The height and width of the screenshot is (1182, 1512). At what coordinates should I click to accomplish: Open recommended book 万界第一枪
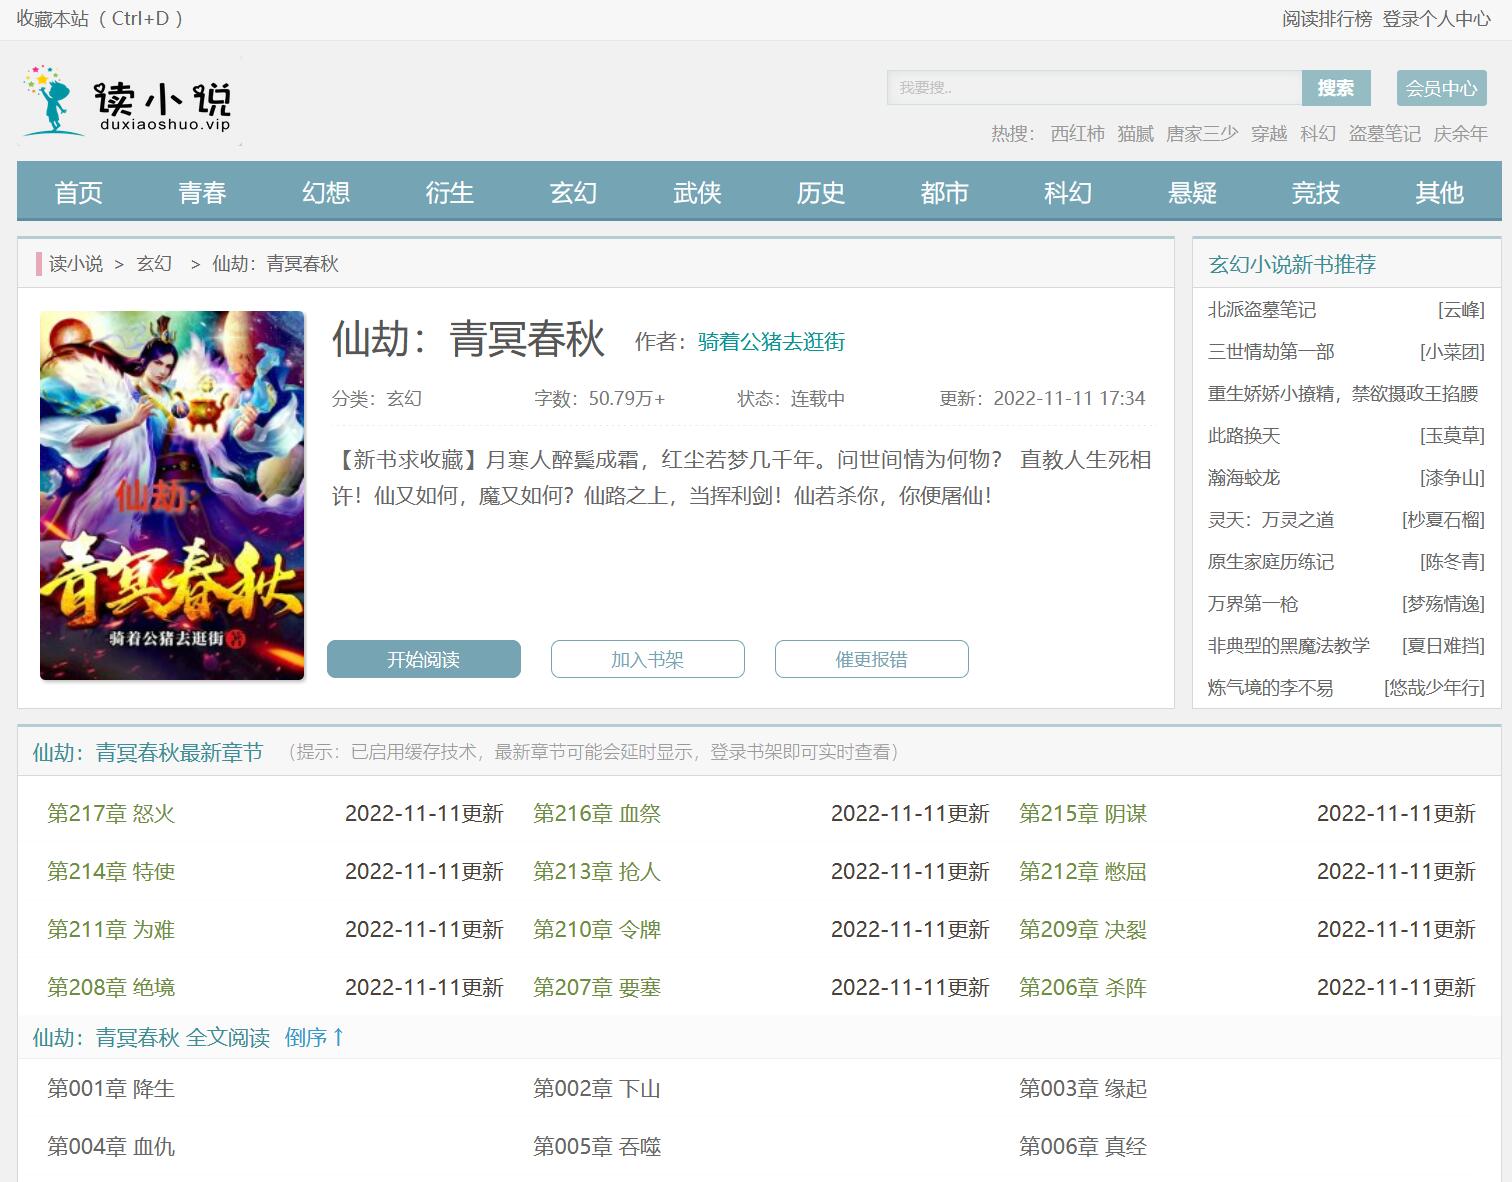coord(1253,604)
